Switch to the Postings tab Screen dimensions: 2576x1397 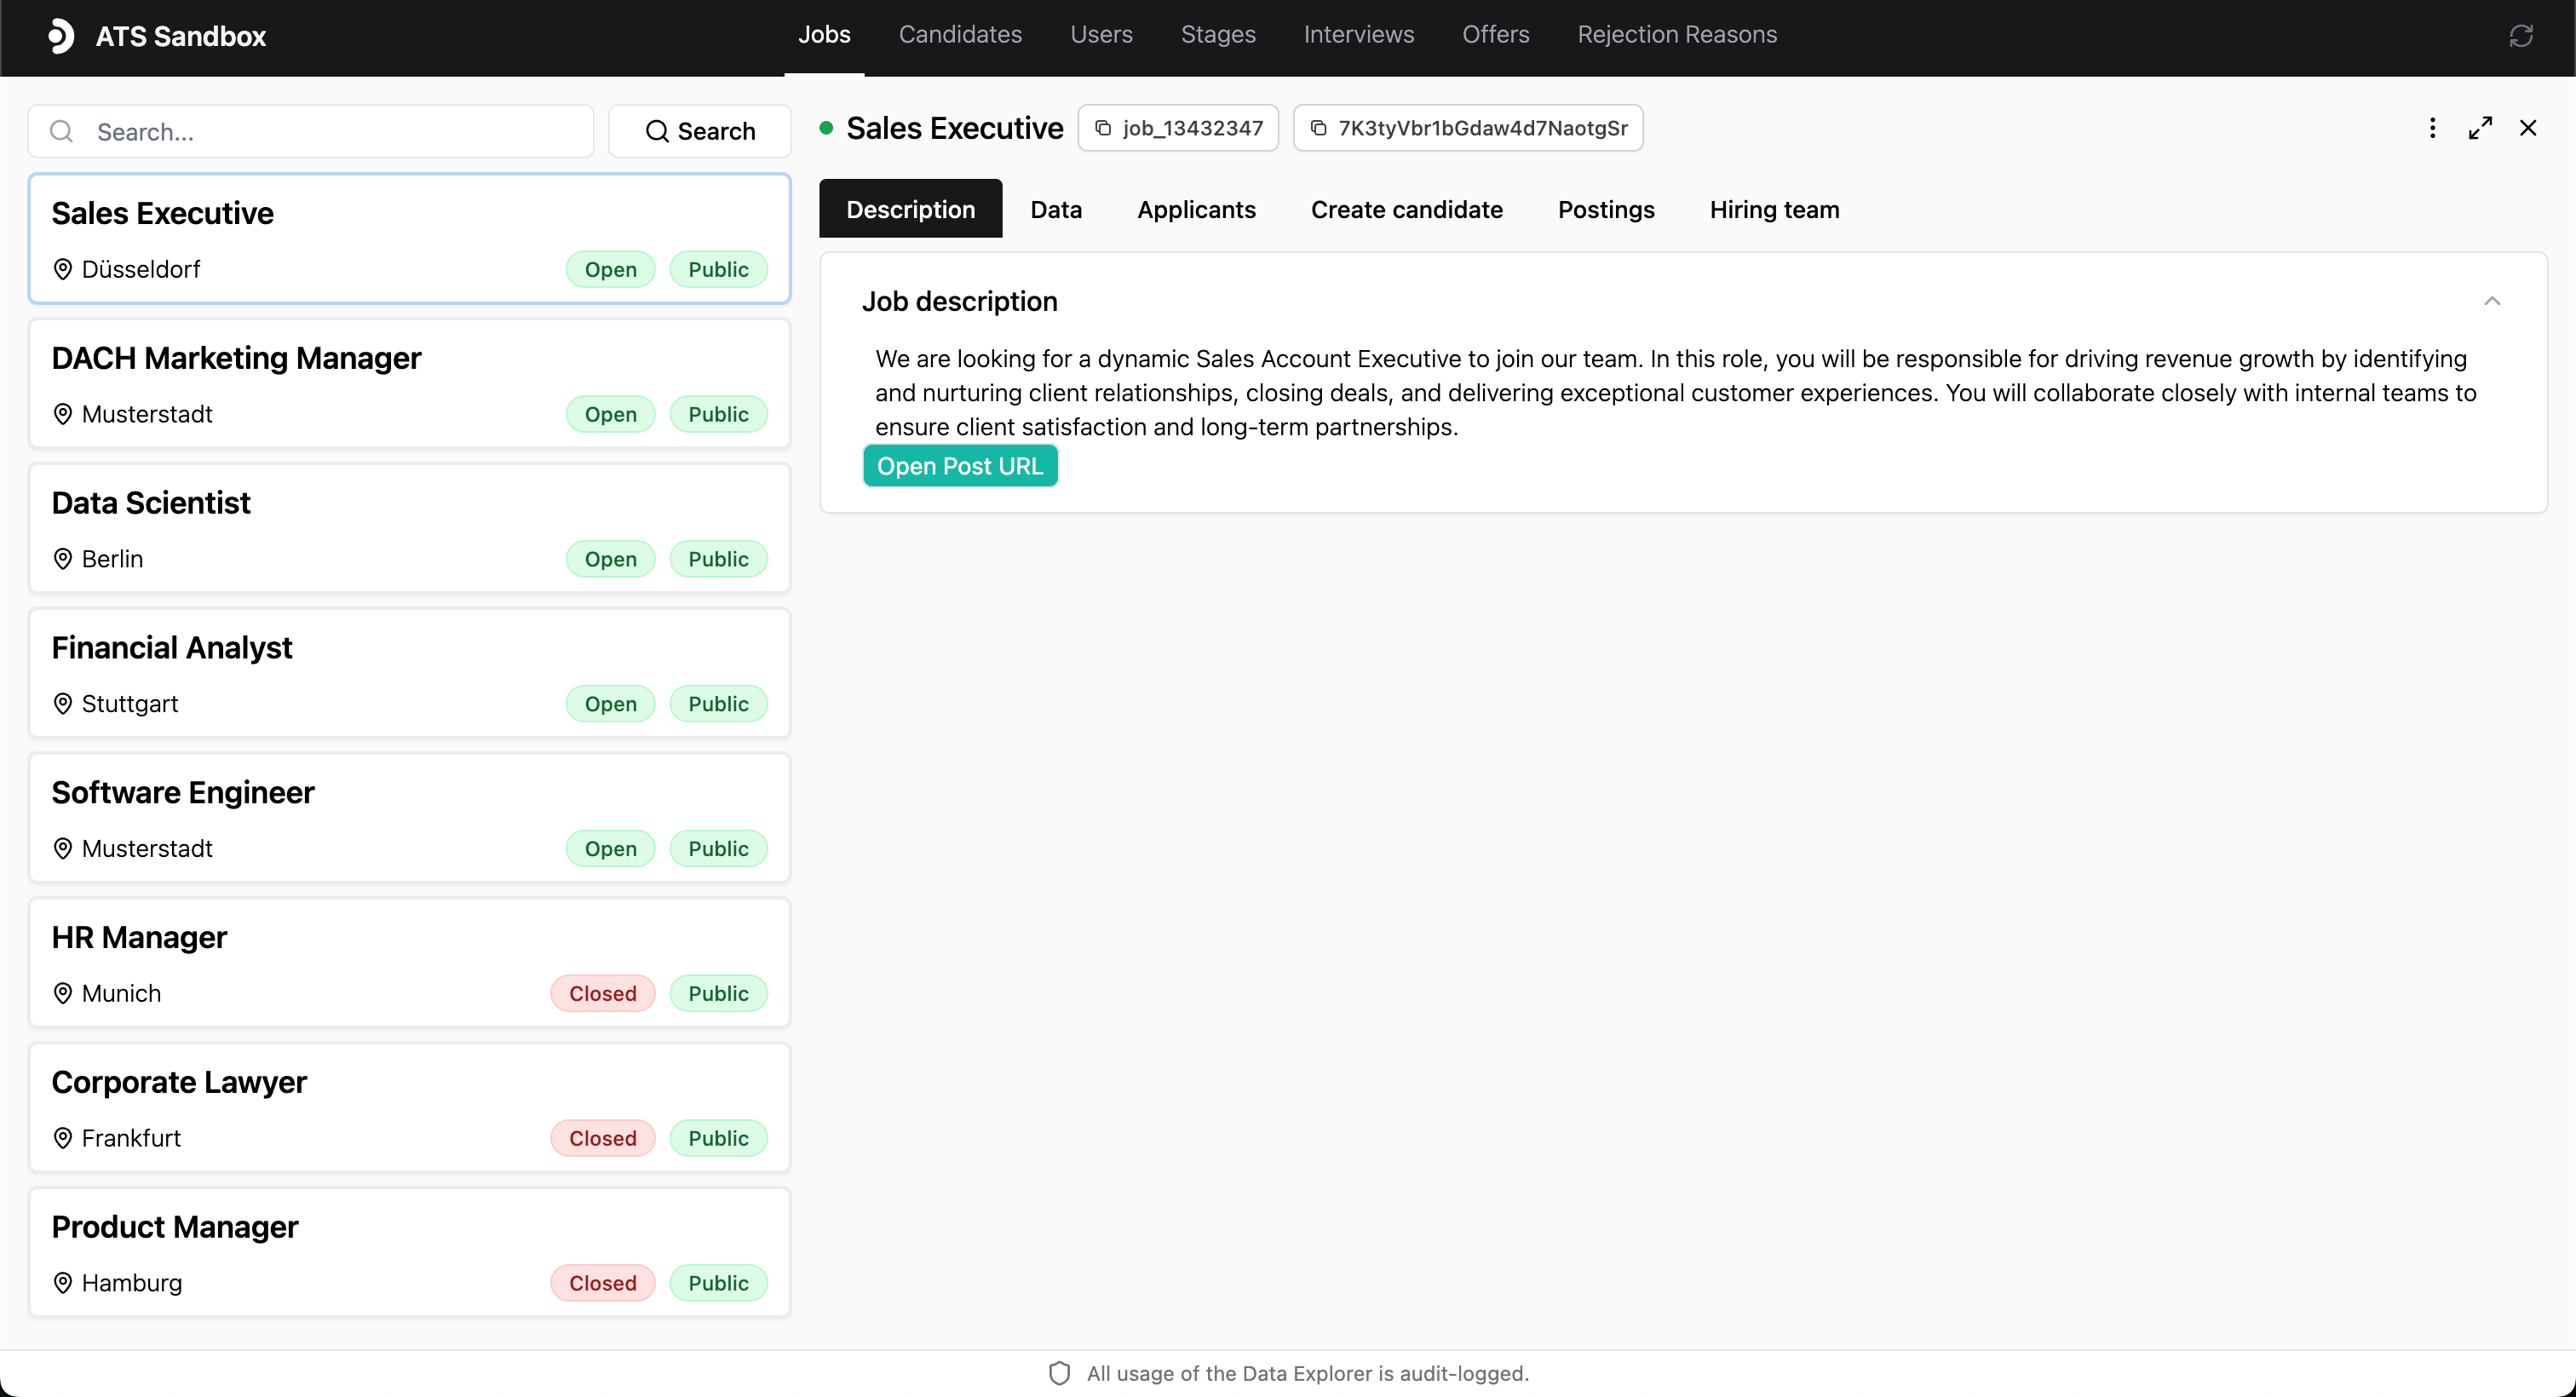(x=1606, y=209)
